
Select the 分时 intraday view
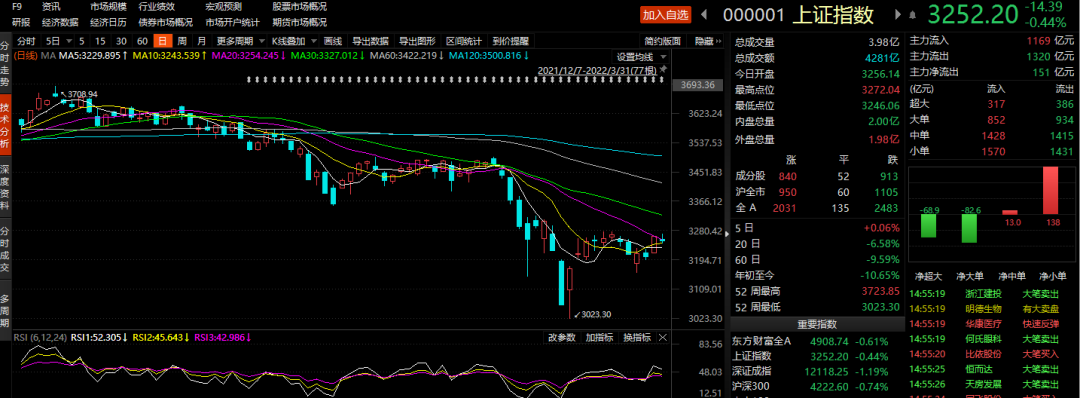click(x=26, y=41)
